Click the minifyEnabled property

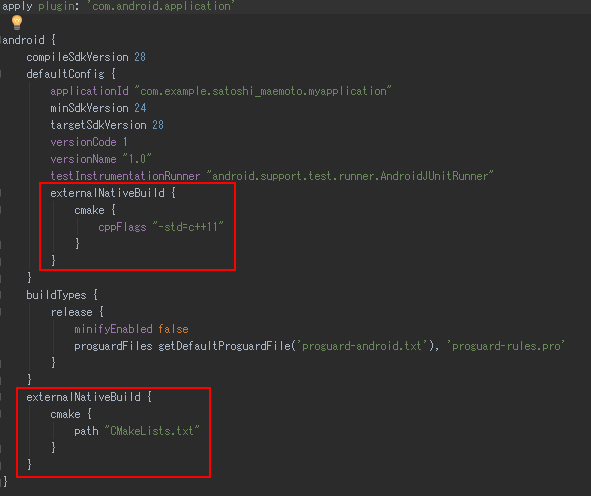[x=113, y=329]
